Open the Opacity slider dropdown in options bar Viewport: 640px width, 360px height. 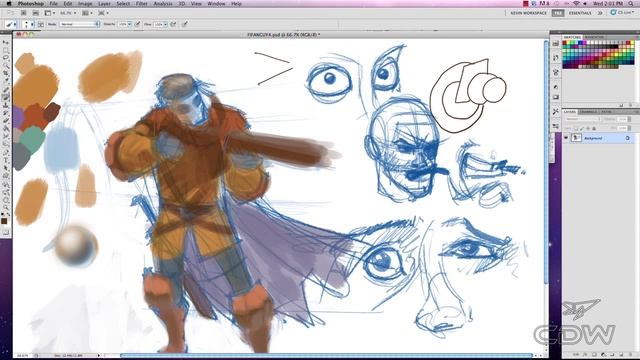tap(129, 24)
